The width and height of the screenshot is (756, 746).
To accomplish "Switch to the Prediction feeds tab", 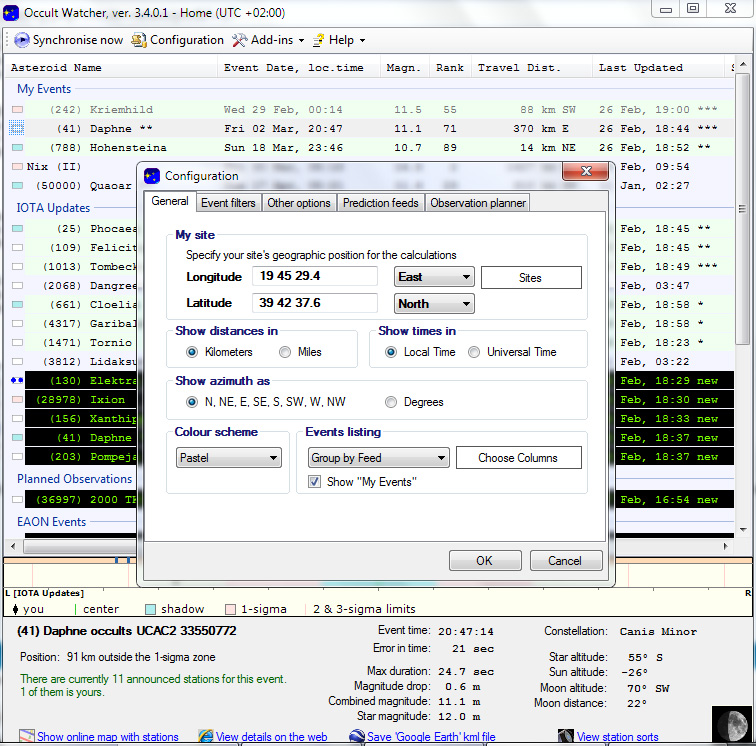I will tap(380, 203).
